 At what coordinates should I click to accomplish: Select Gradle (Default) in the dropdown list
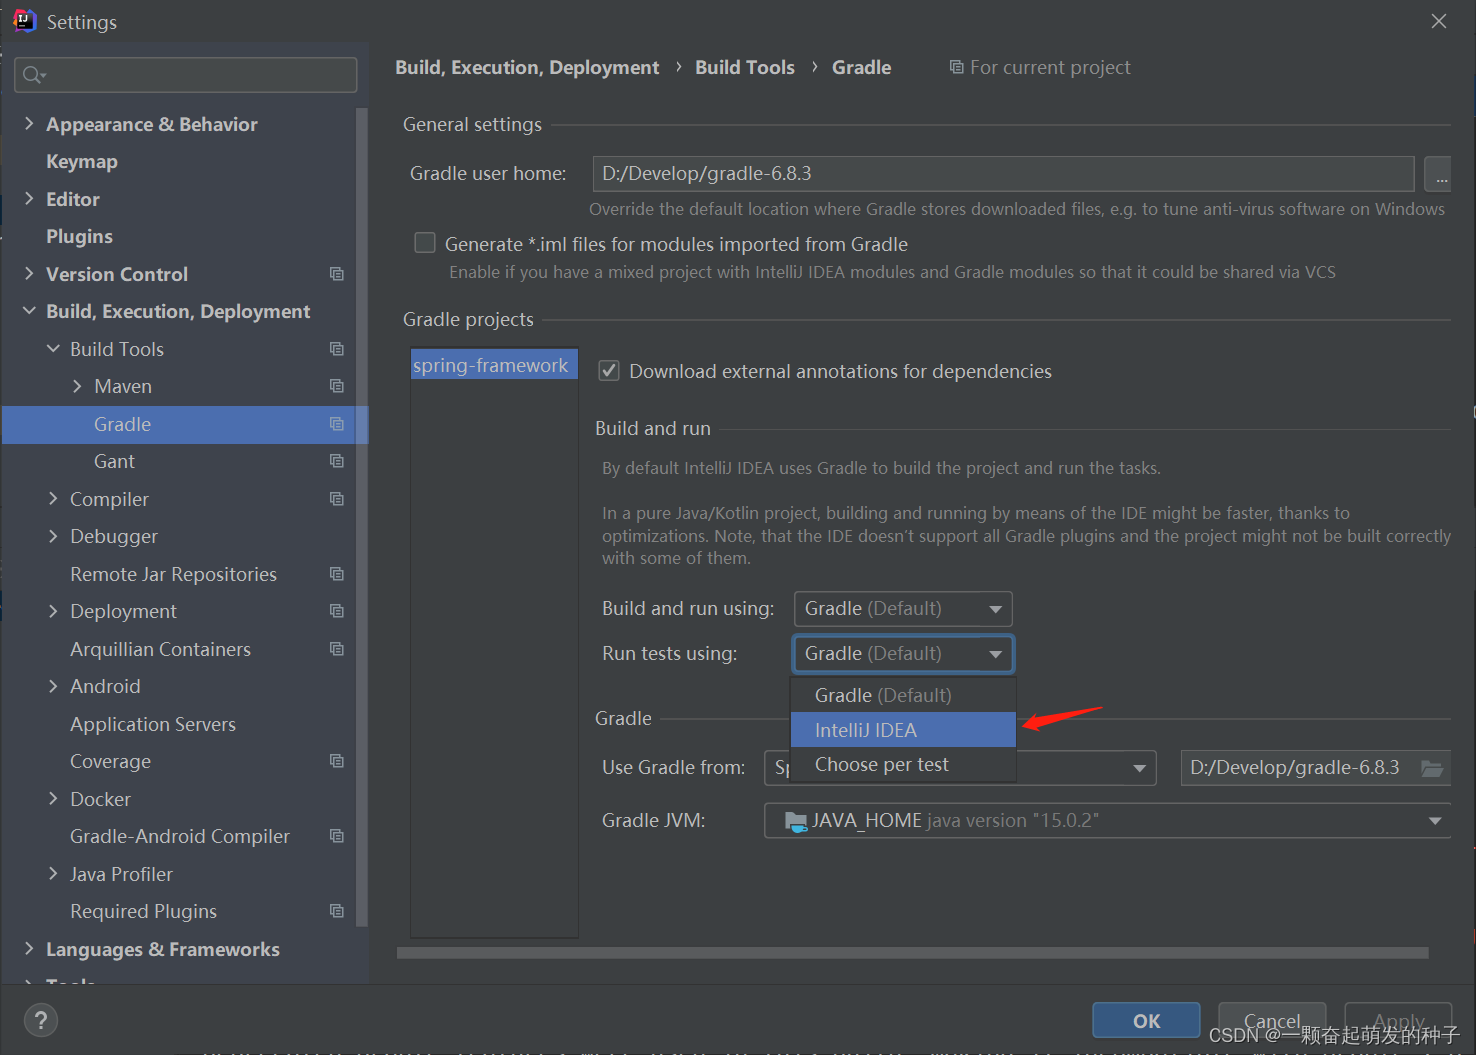click(x=903, y=695)
